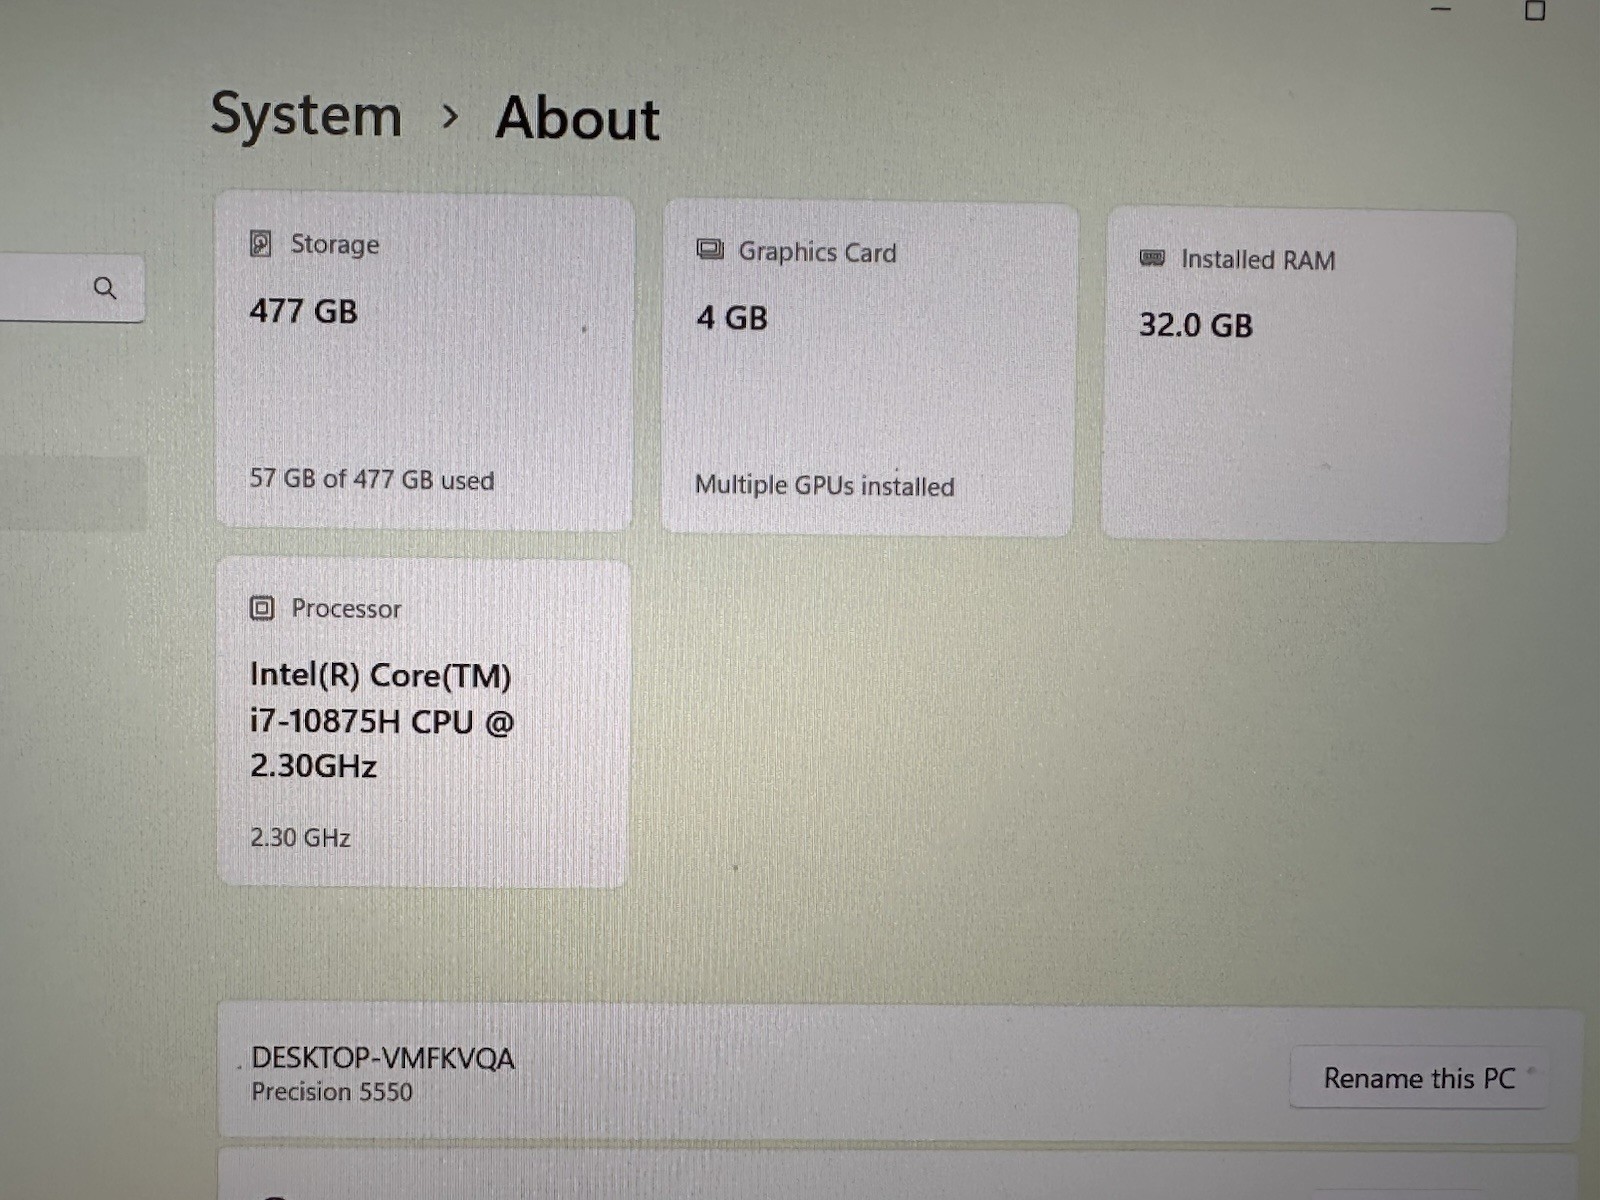Click the Processor chip icon
Screen dimensions: 1600x1200
click(x=262, y=608)
